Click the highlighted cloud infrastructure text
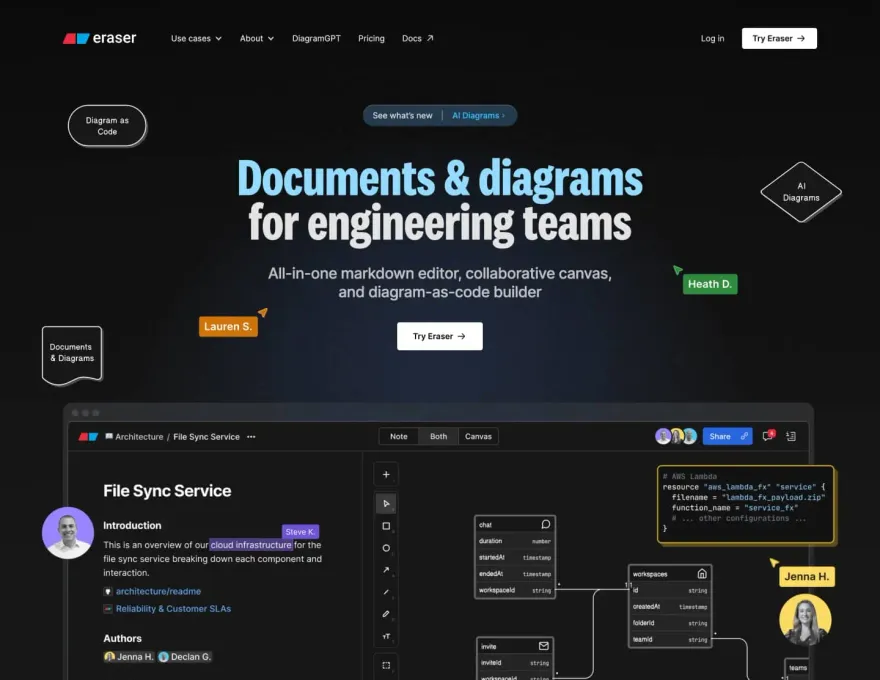Viewport: 880px width, 680px height. tap(251, 545)
